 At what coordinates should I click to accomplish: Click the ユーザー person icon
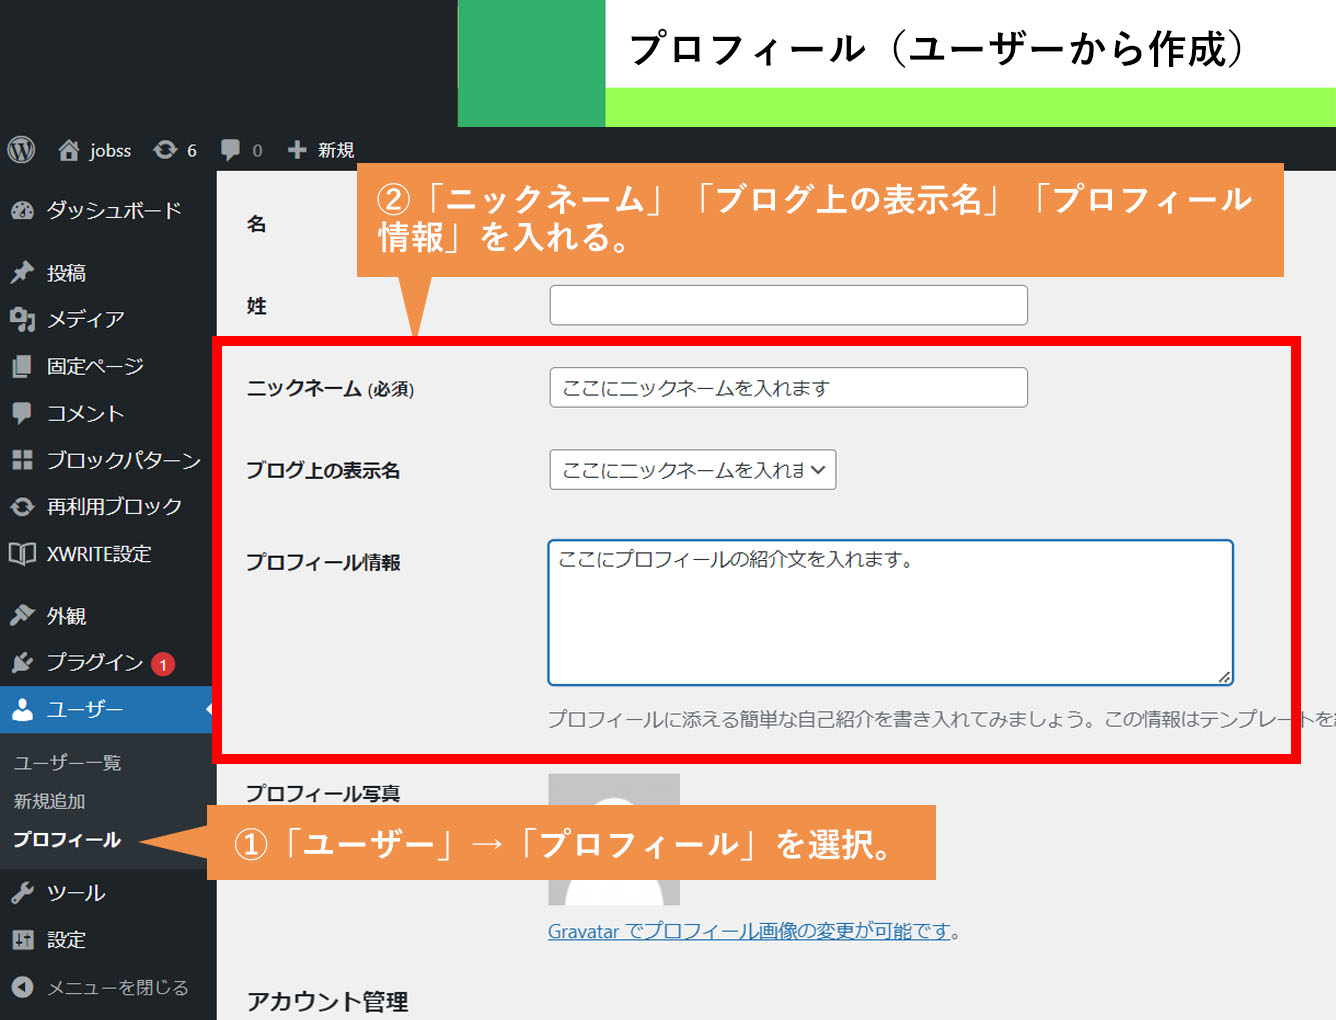pos(22,709)
